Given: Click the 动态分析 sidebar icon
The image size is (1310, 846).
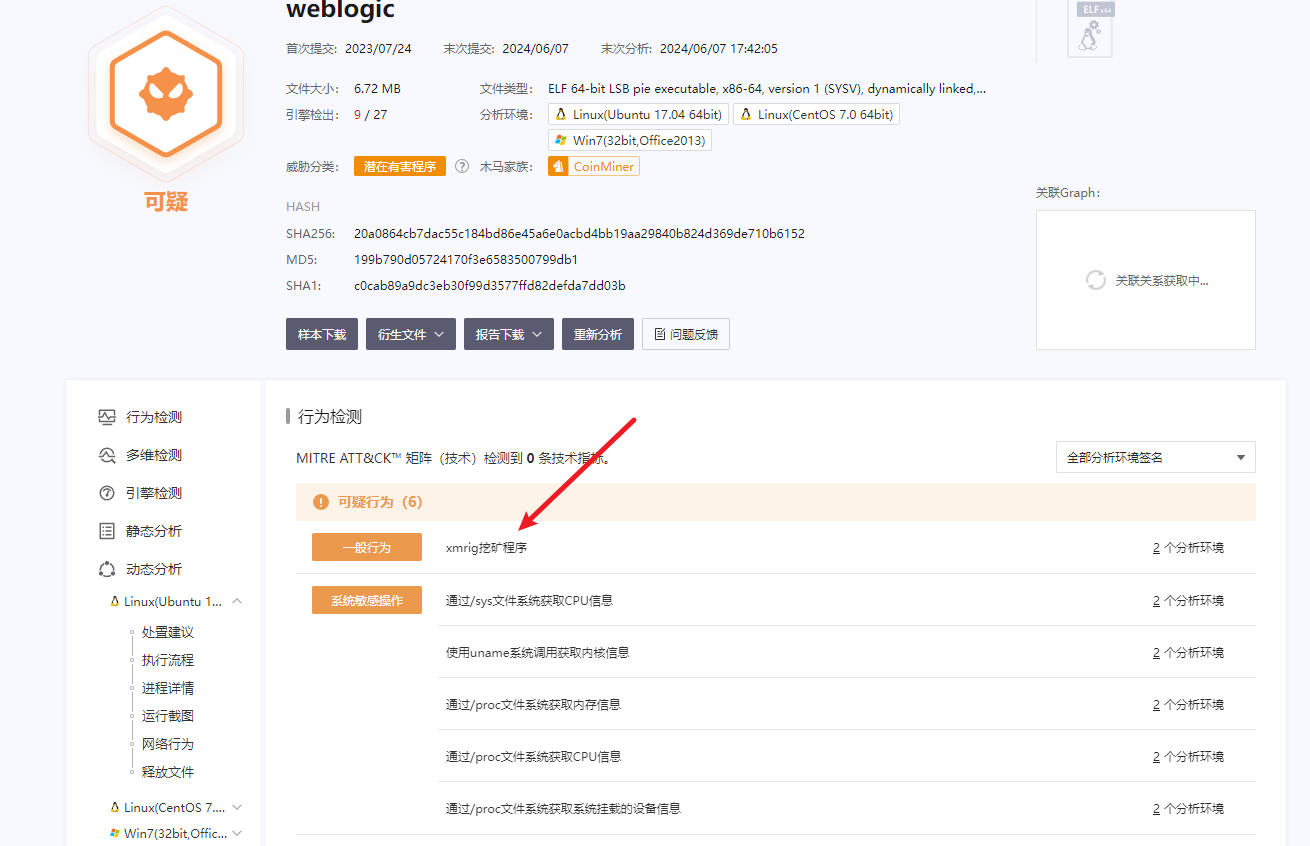Looking at the screenshot, I should coord(107,569).
